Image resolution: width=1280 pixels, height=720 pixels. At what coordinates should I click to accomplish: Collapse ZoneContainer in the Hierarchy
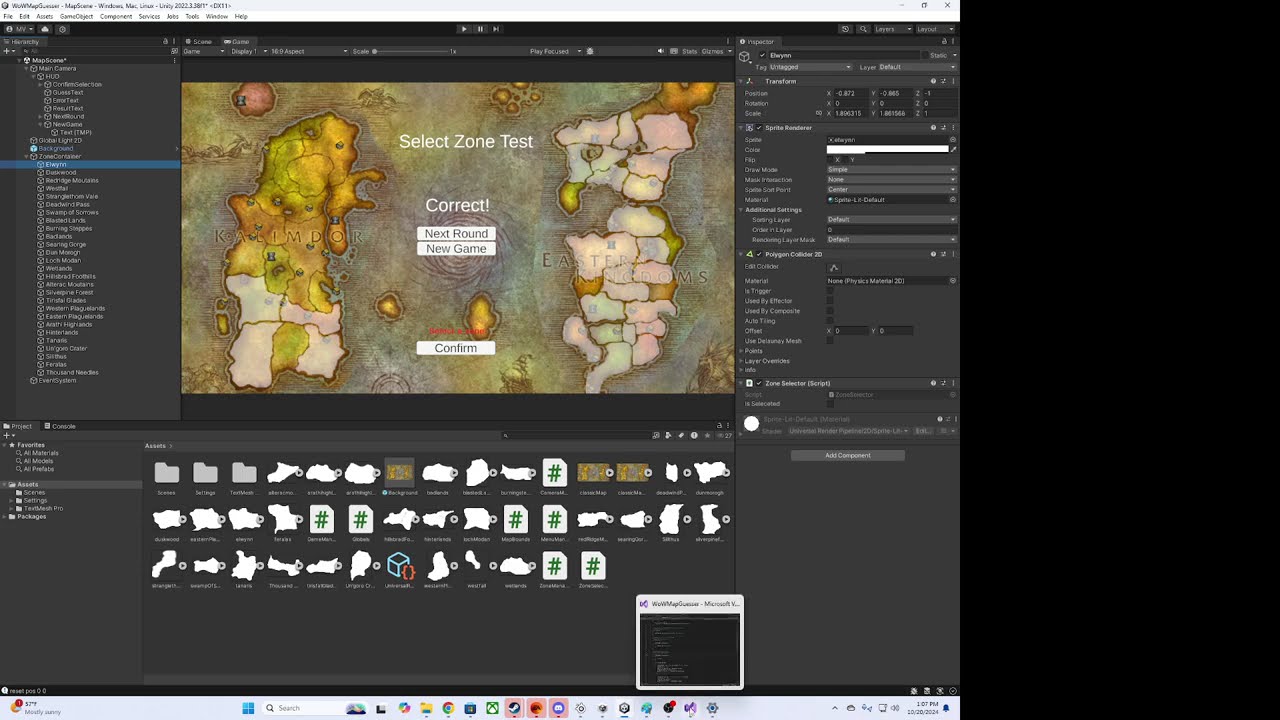click(x=27, y=156)
